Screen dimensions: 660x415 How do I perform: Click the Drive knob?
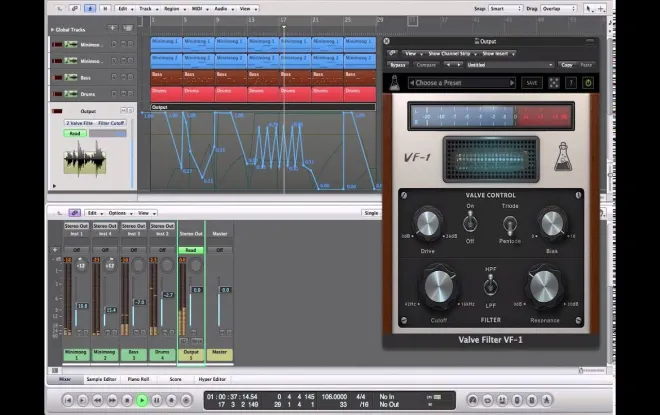click(x=427, y=223)
